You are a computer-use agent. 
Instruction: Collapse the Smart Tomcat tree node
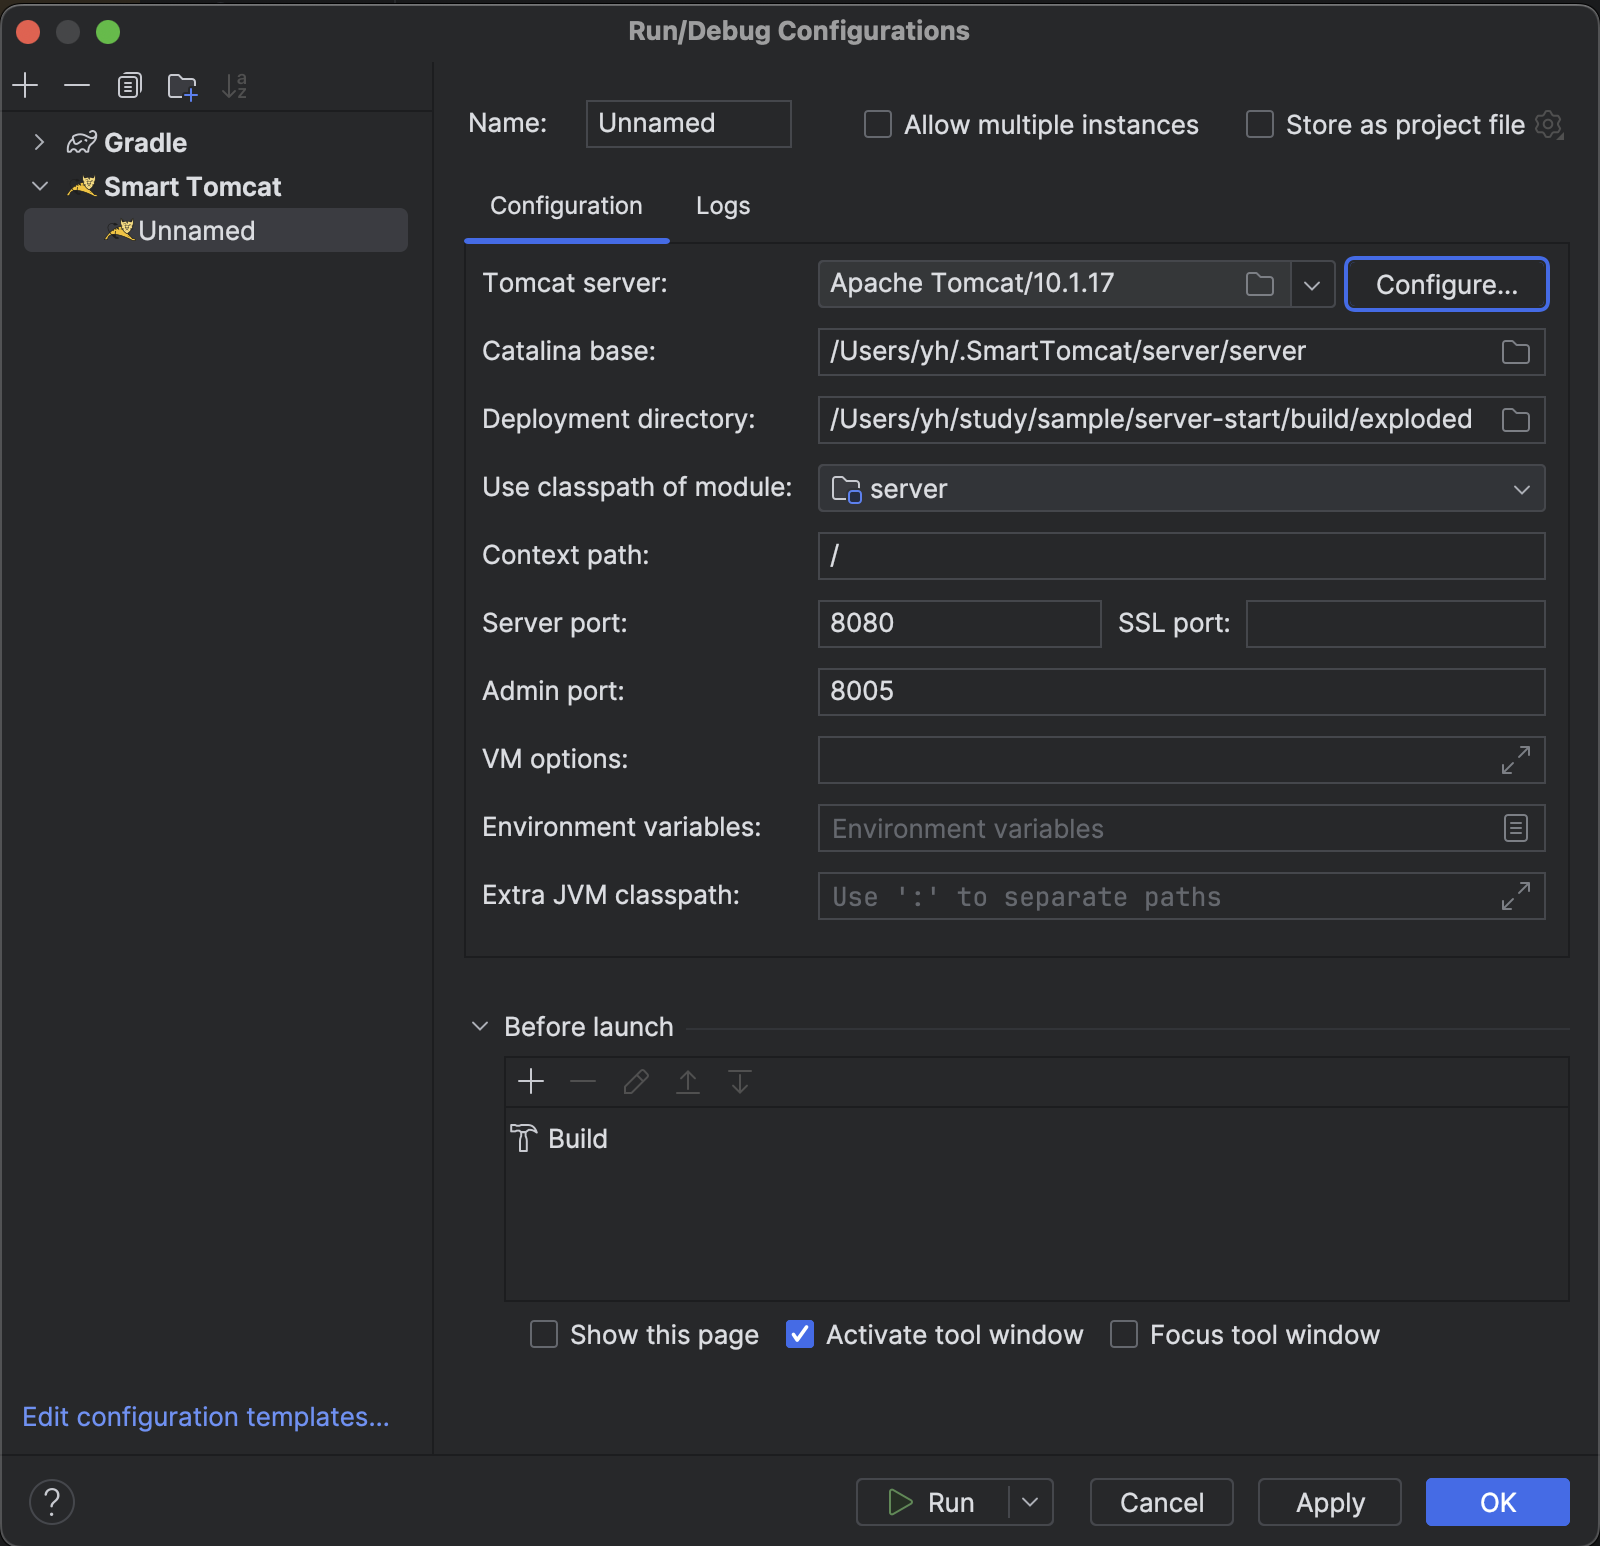coord(40,187)
